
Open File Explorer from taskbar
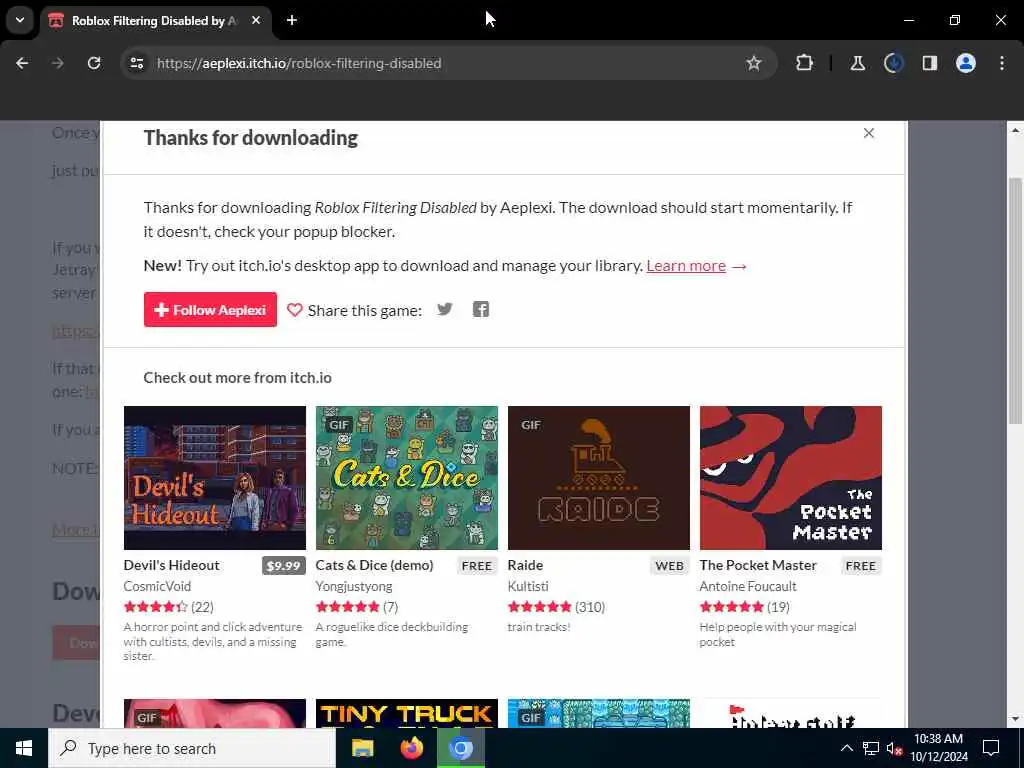[x=362, y=748]
